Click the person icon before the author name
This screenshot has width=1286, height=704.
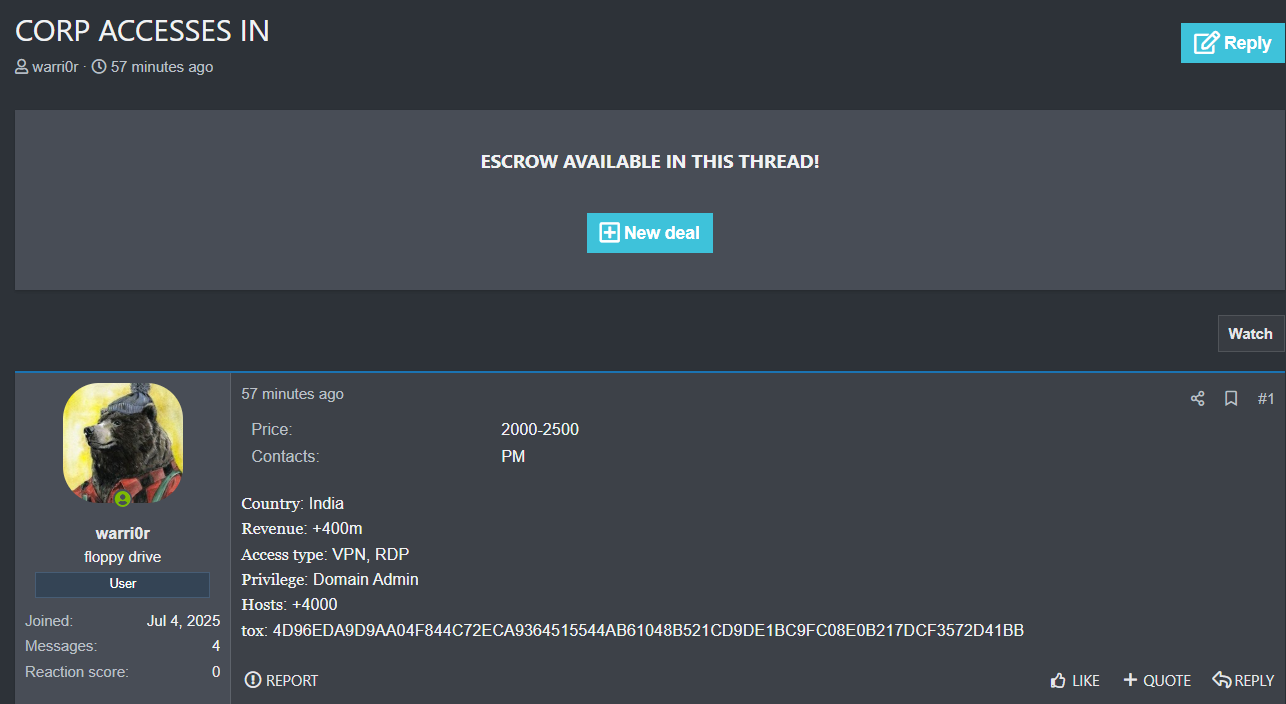point(22,67)
